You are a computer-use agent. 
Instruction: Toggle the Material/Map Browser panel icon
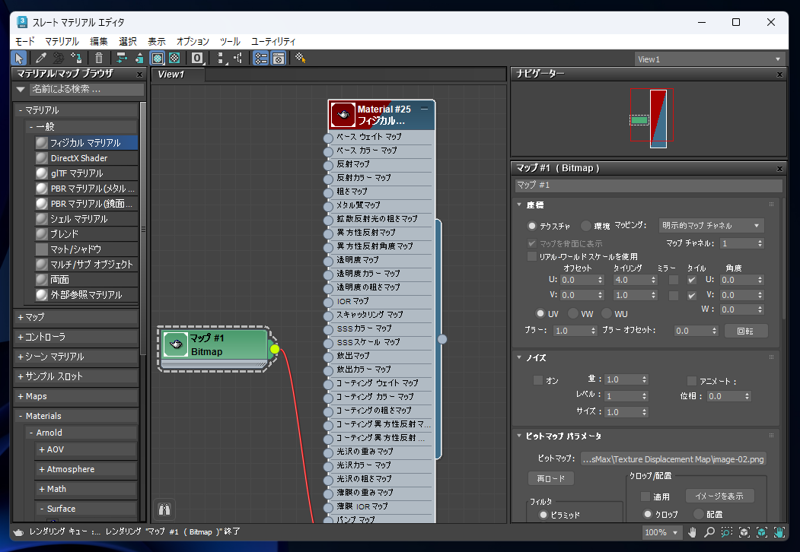tap(261, 58)
